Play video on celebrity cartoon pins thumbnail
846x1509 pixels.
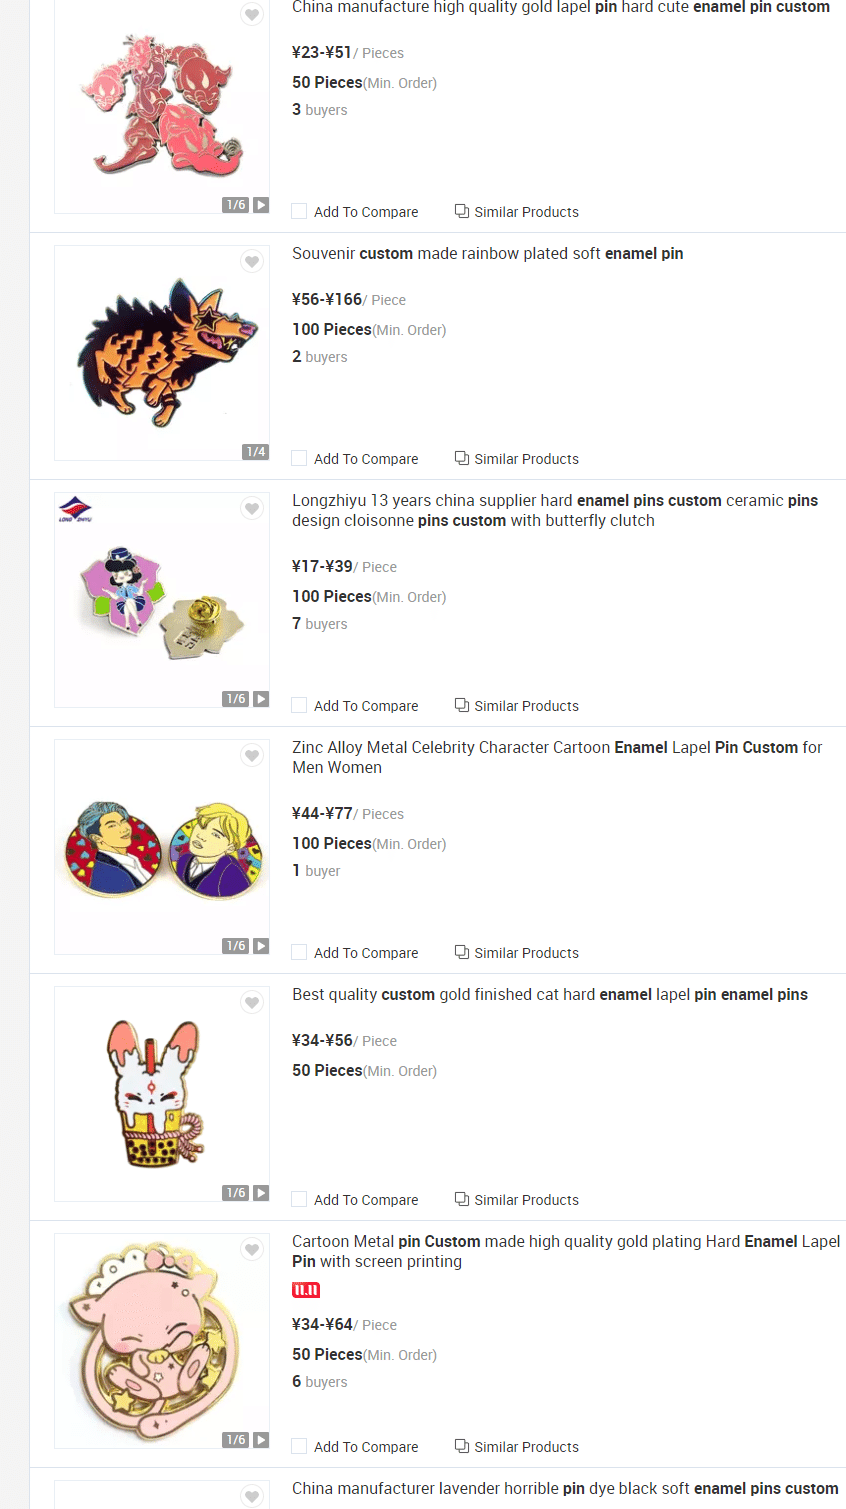pos(261,946)
